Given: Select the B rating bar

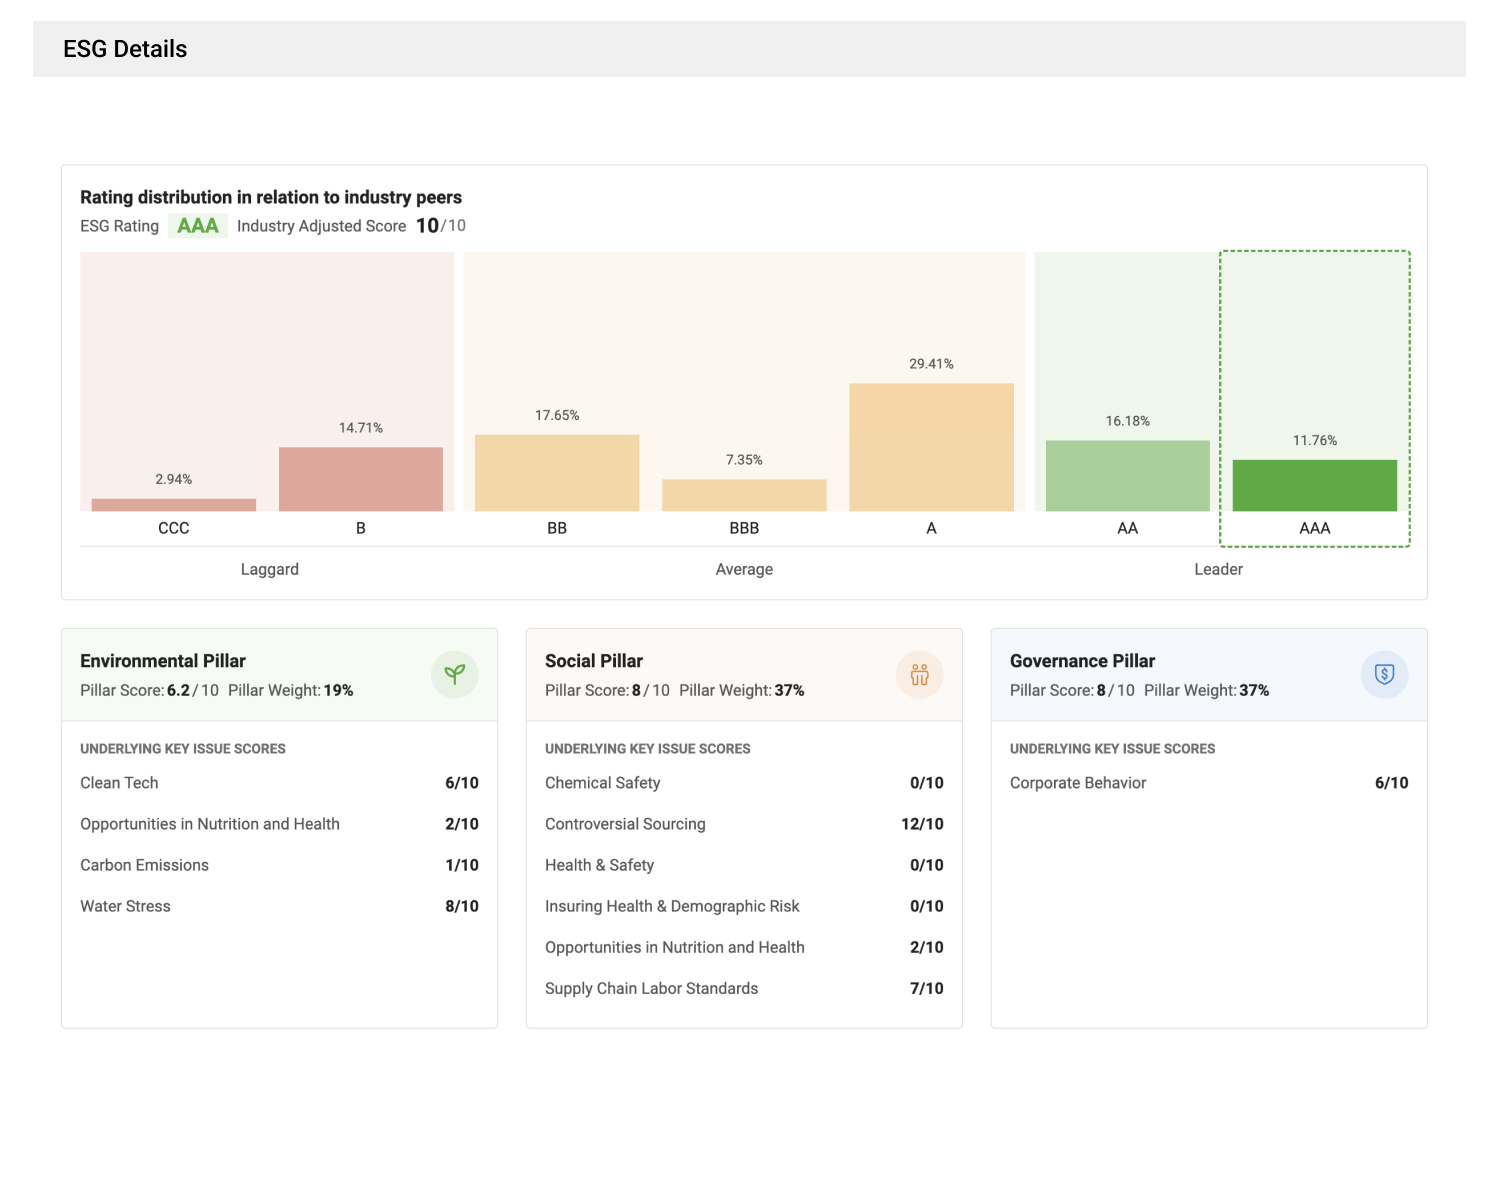Looking at the screenshot, I should [x=361, y=479].
